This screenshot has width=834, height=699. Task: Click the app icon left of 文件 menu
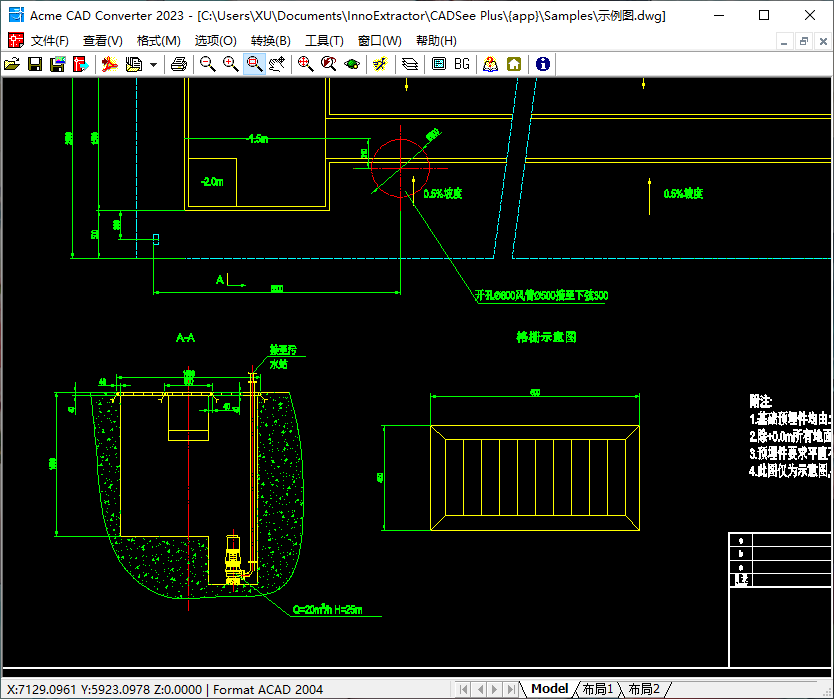tap(16, 40)
